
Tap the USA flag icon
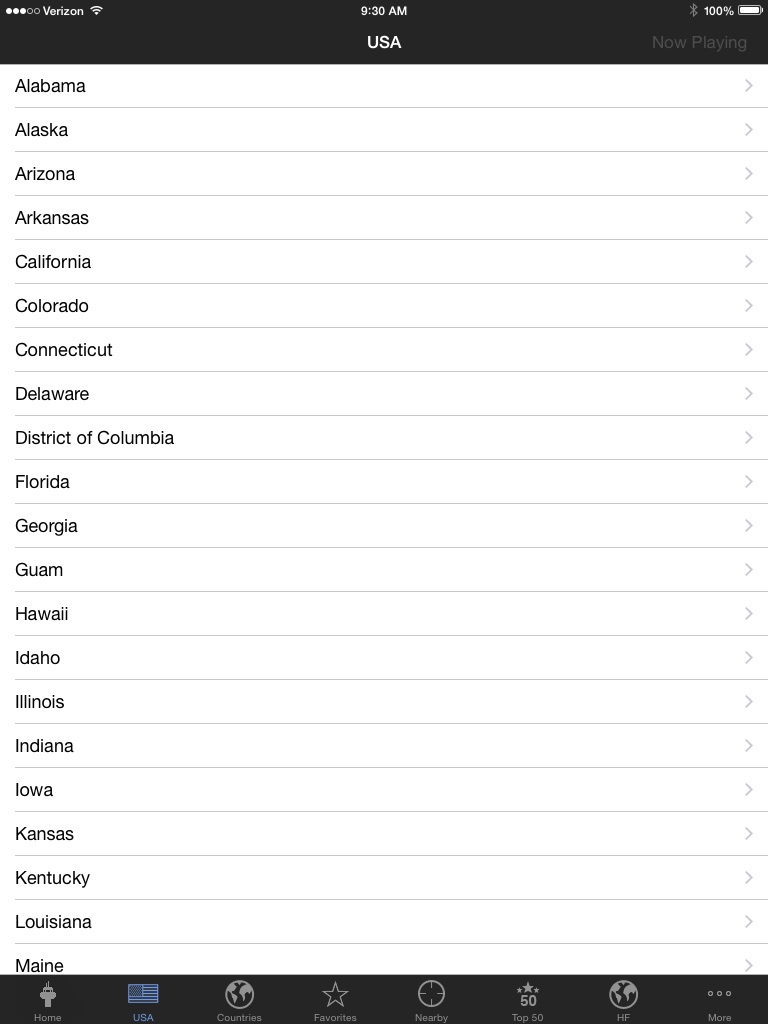(143, 994)
